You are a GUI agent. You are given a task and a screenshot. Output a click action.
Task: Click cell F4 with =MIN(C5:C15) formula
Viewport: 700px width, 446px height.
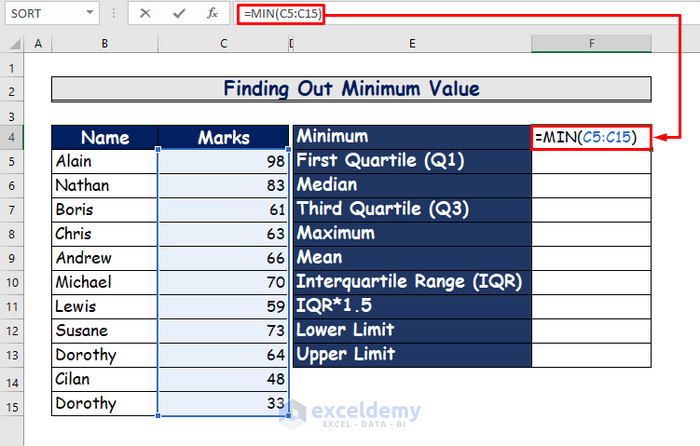point(591,137)
